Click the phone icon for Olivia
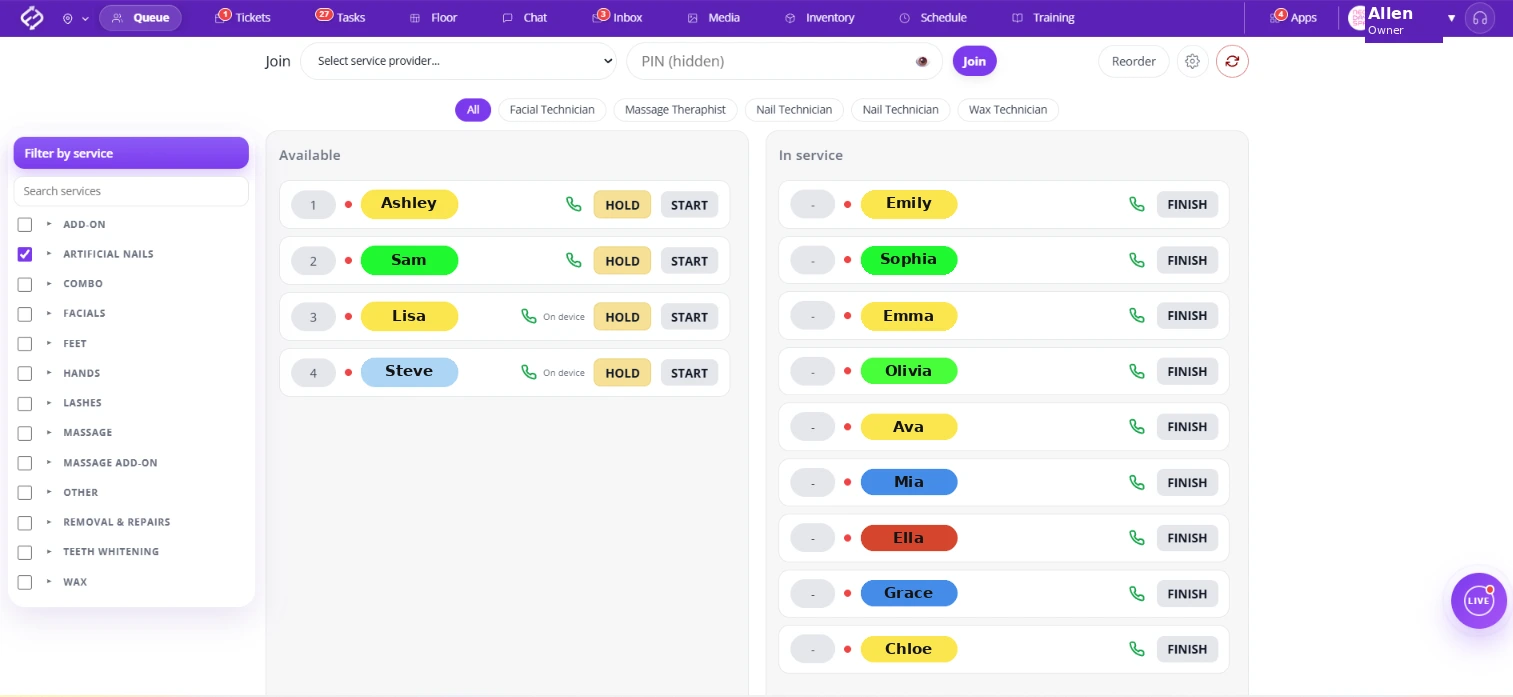 click(x=1137, y=371)
